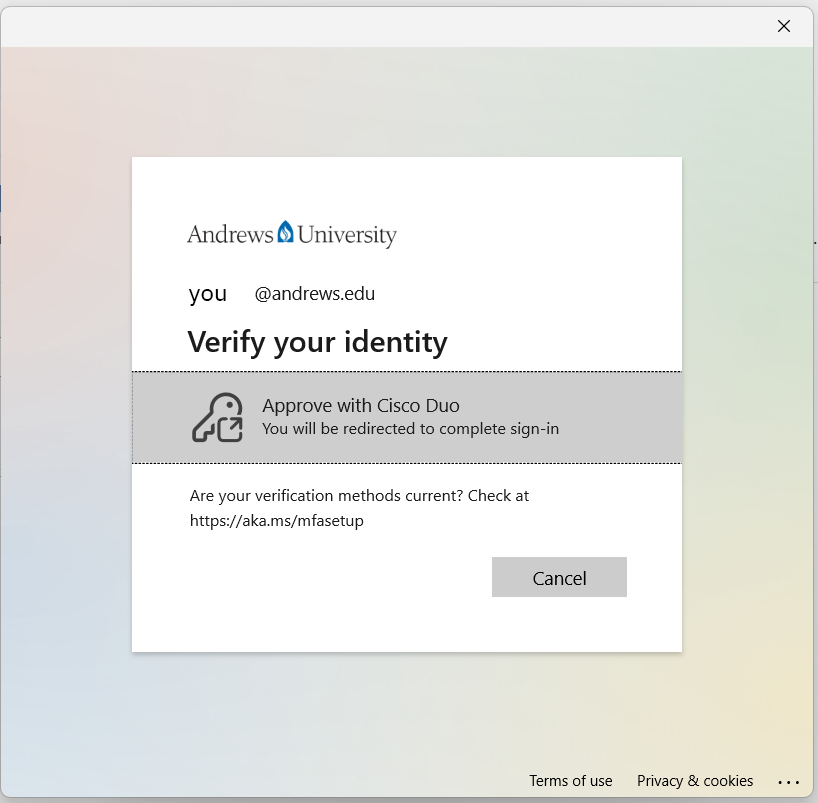Viewport: 818px width, 803px height.
Task: Click 'You will be redirected to complete sign-in' text
Action: (x=411, y=429)
